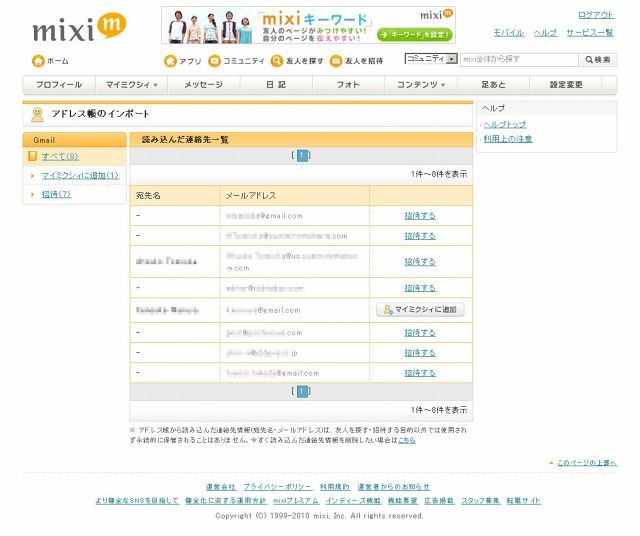Viewport: 640px width, 536px height.
Task: Open the サービス一覧 services list link
Action: (590, 33)
